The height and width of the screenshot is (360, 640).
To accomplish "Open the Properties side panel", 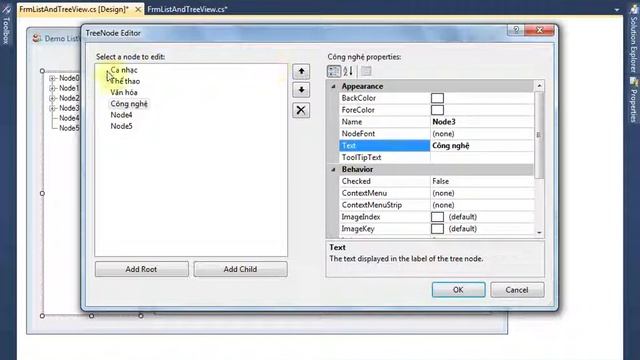I will 633,101.
